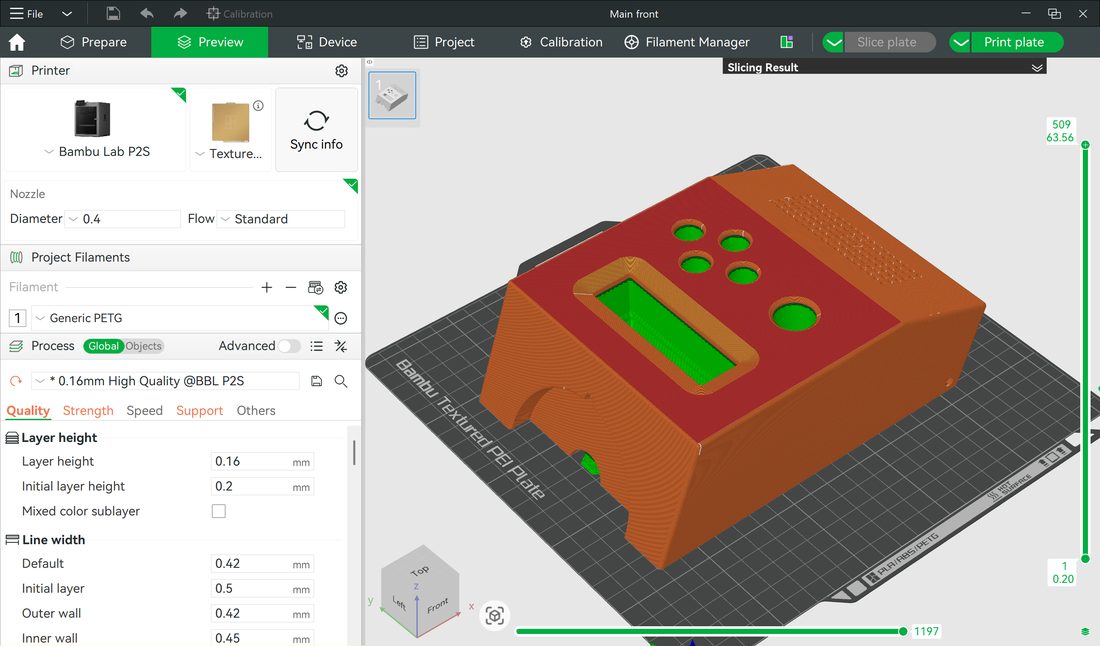Click the compare presets icon
This screenshot has height=646, width=1100.
[x=341, y=346]
